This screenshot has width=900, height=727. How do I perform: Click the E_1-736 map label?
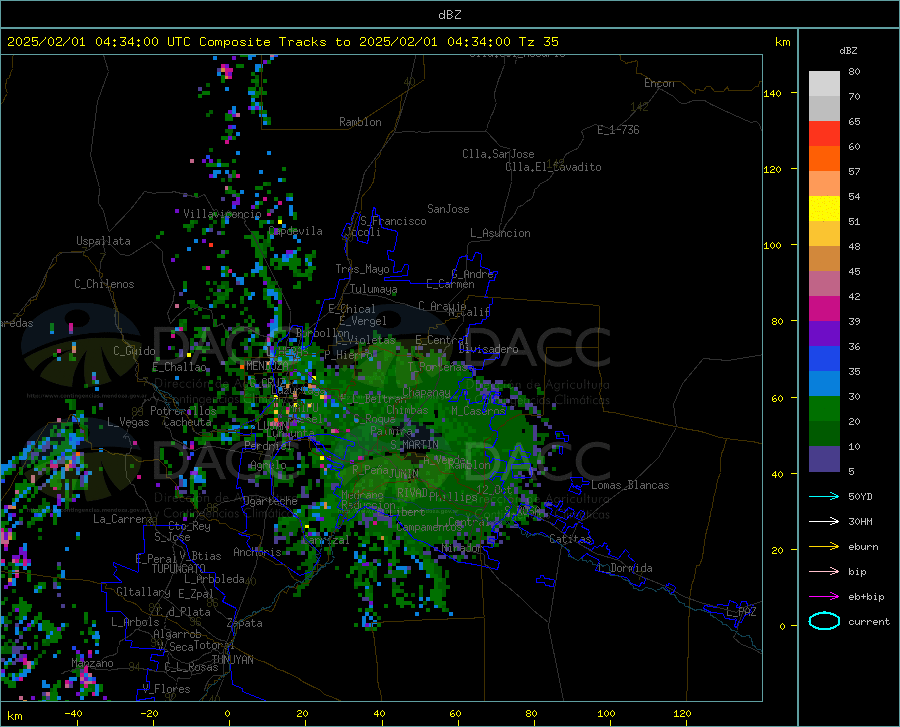point(618,130)
